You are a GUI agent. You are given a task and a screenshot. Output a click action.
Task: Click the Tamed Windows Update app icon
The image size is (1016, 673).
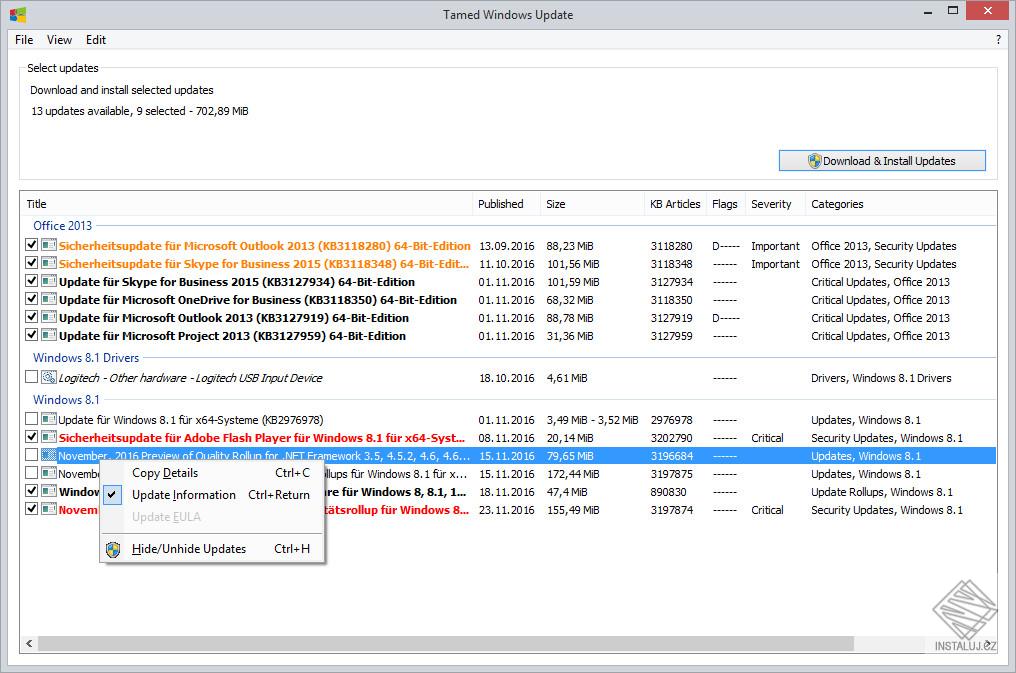point(18,14)
